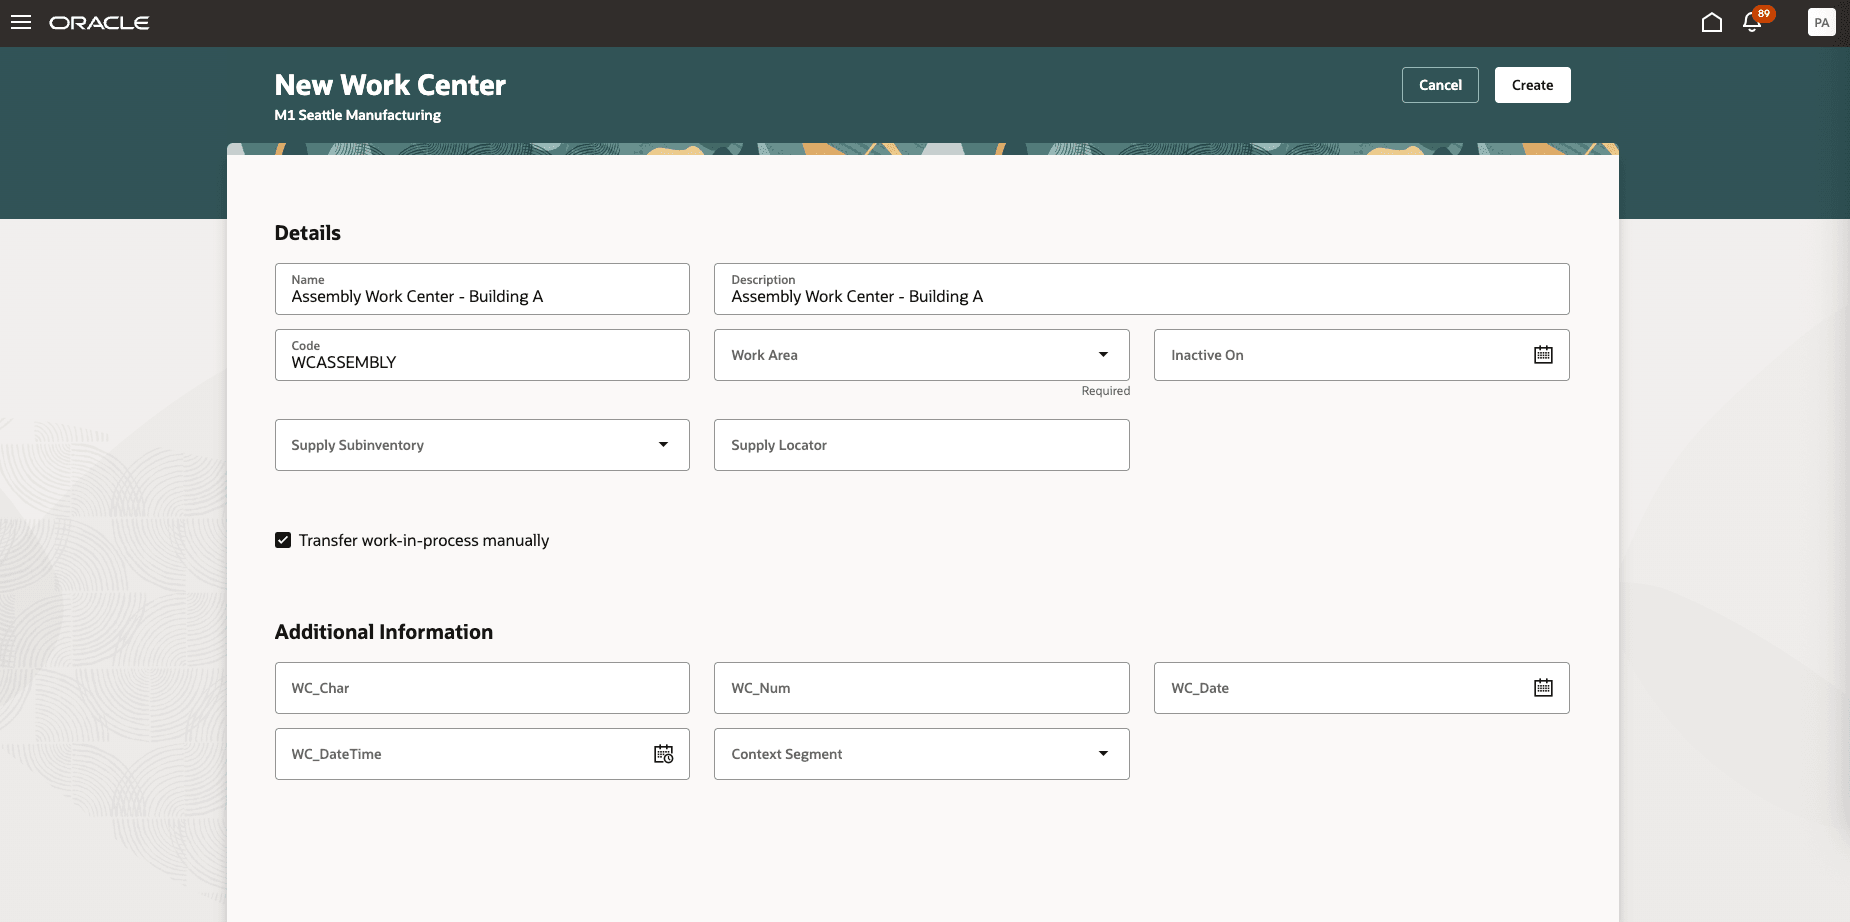Screen dimensions: 1850x922
Task: Select the Name field containing Assembly Work Center
Action: point(482,296)
